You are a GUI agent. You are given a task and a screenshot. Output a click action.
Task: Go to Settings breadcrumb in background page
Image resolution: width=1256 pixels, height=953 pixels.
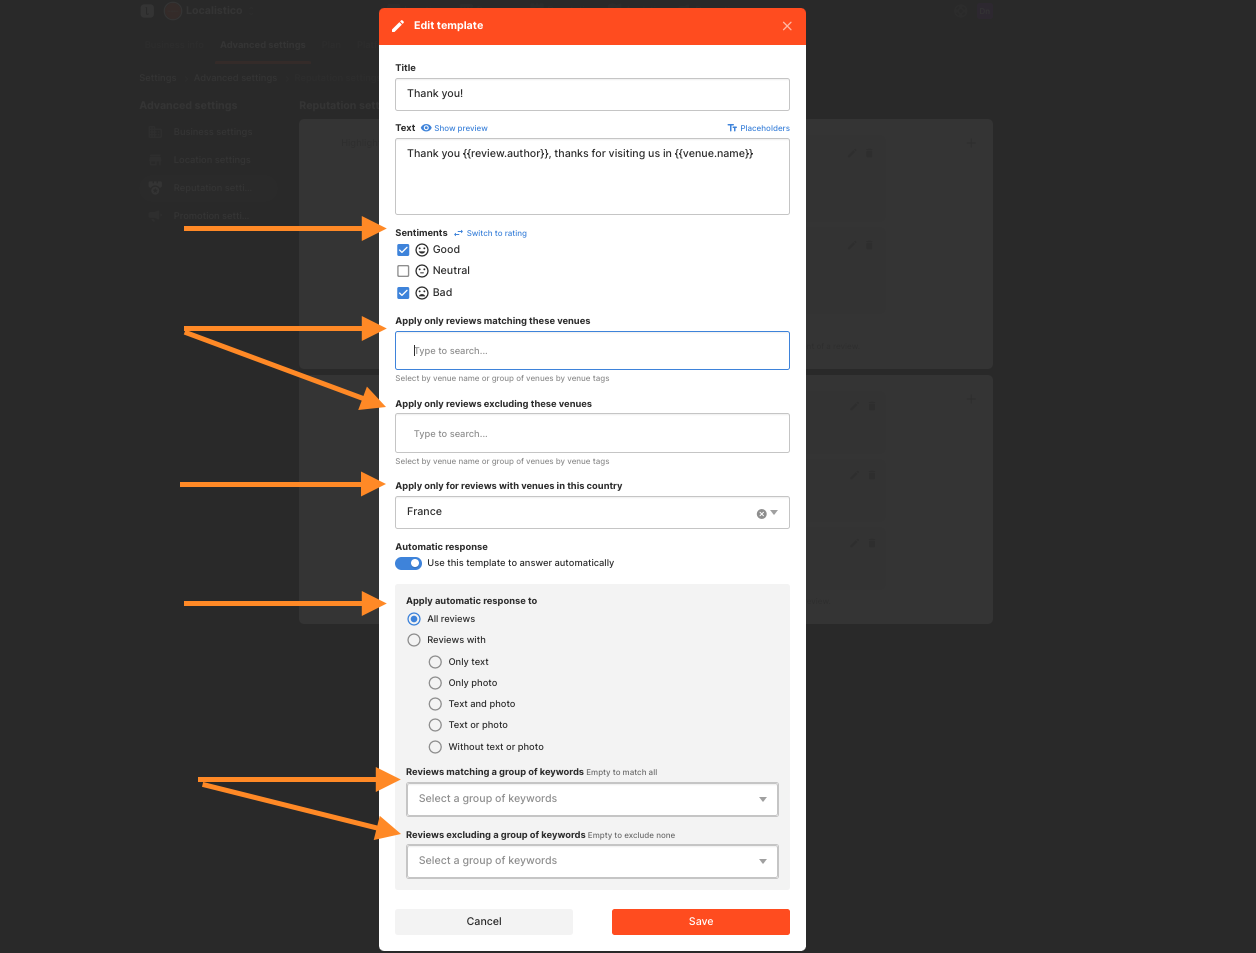(x=157, y=78)
